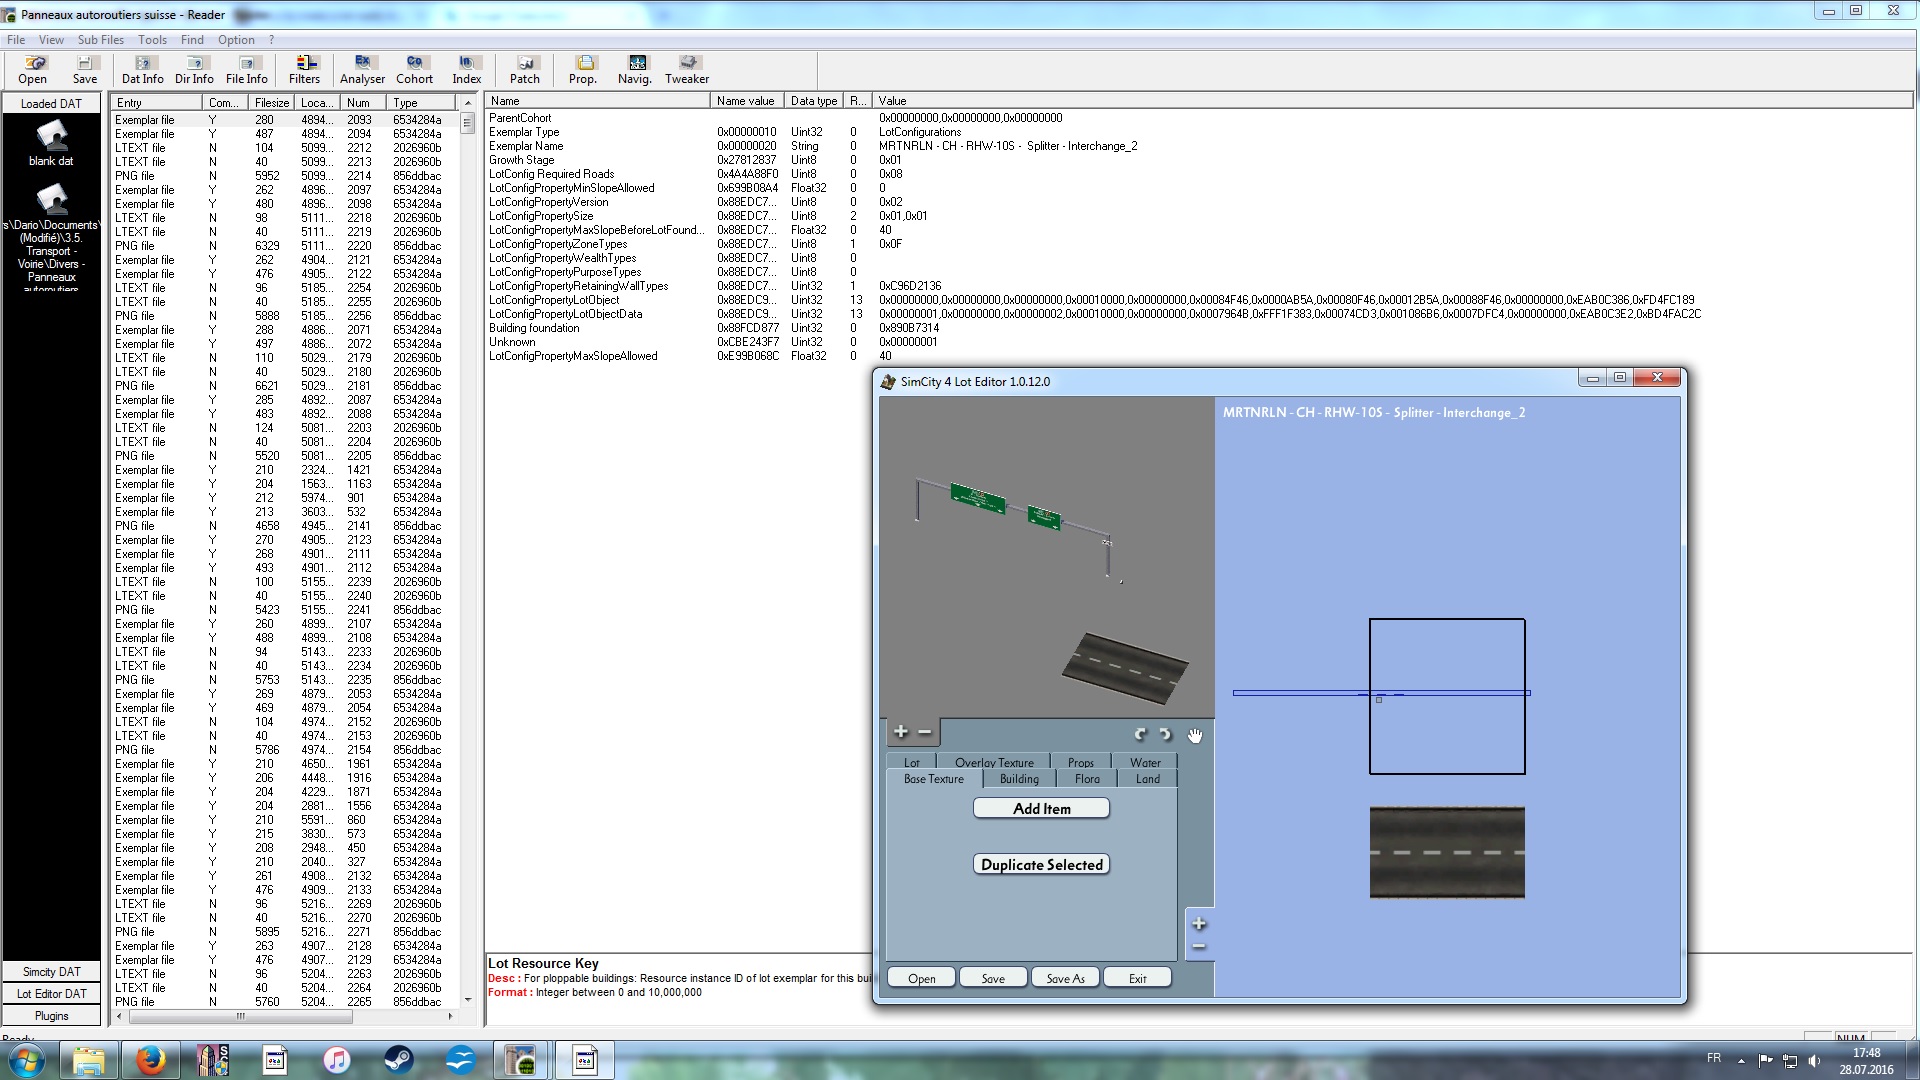Switch to the Overlay Texture tab

(993, 762)
